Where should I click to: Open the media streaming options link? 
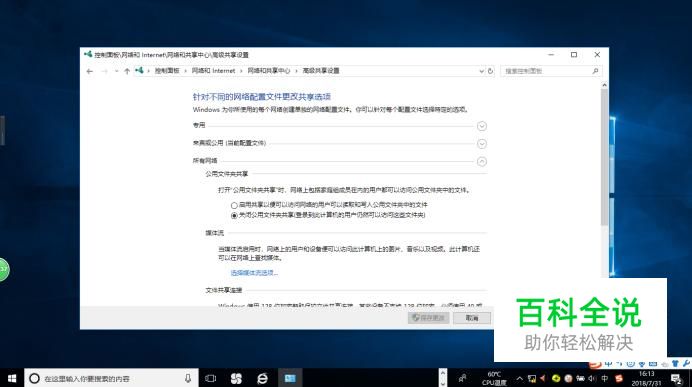tap(254, 273)
